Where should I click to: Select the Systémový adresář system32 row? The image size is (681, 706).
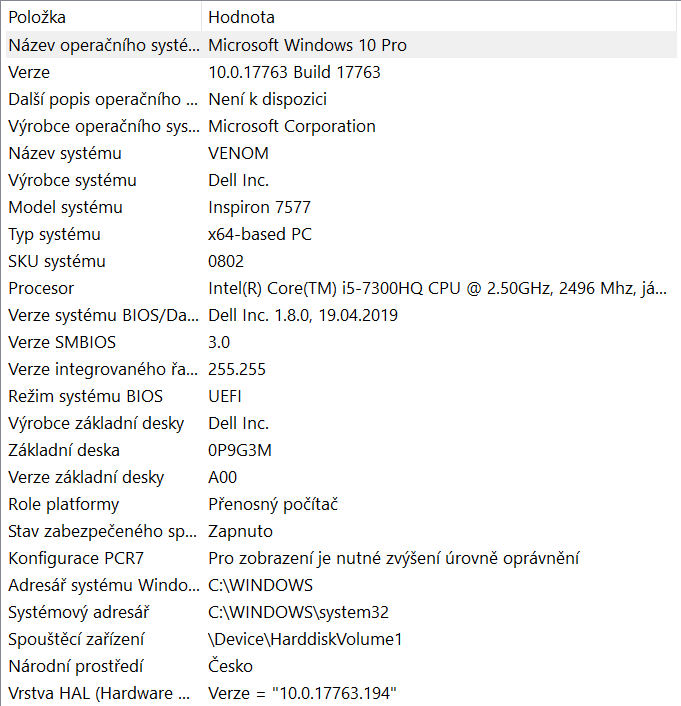297,612
